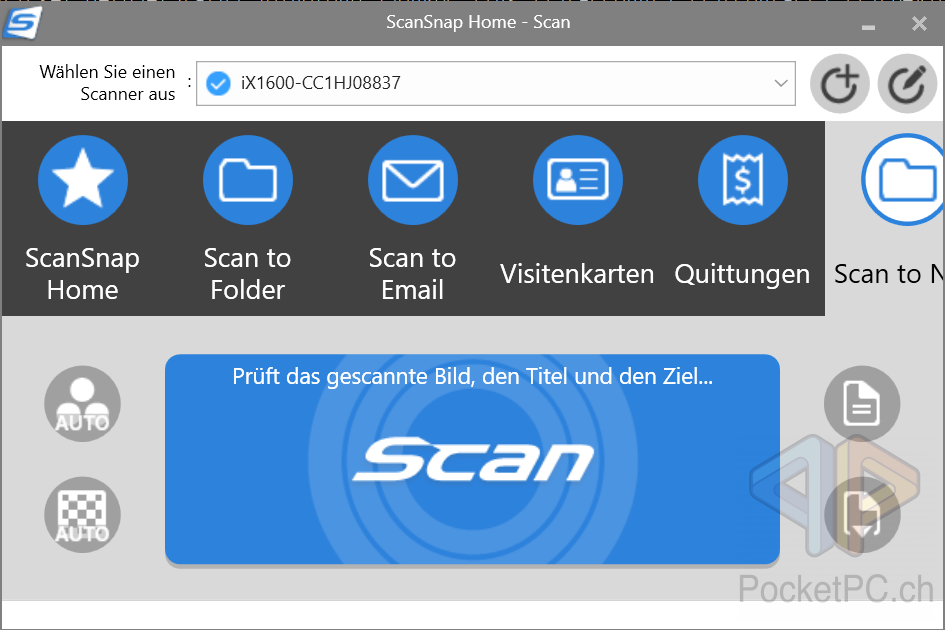Click the iX1600-CC1HJ08837 scanner field
945x630 pixels.
495,83
